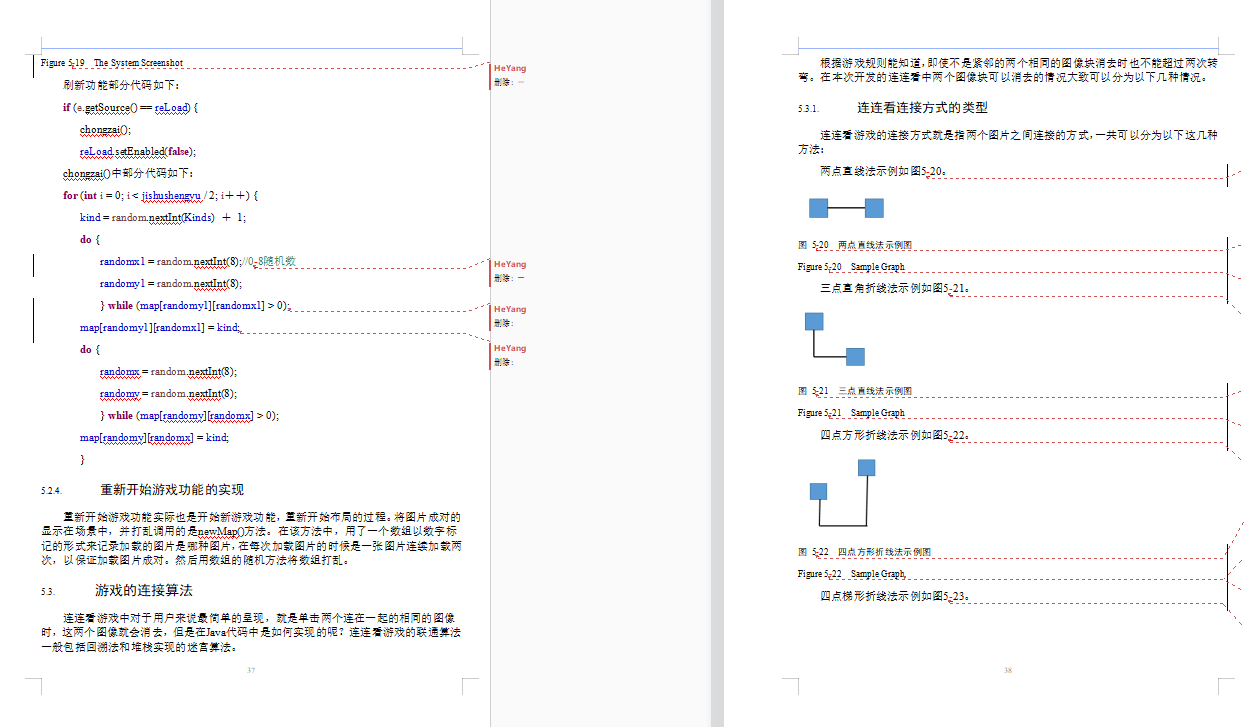Select right blue square in Figure 5-20 diagram
Image resolution: width=1244 pixels, height=727 pixels.
pos(874,208)
